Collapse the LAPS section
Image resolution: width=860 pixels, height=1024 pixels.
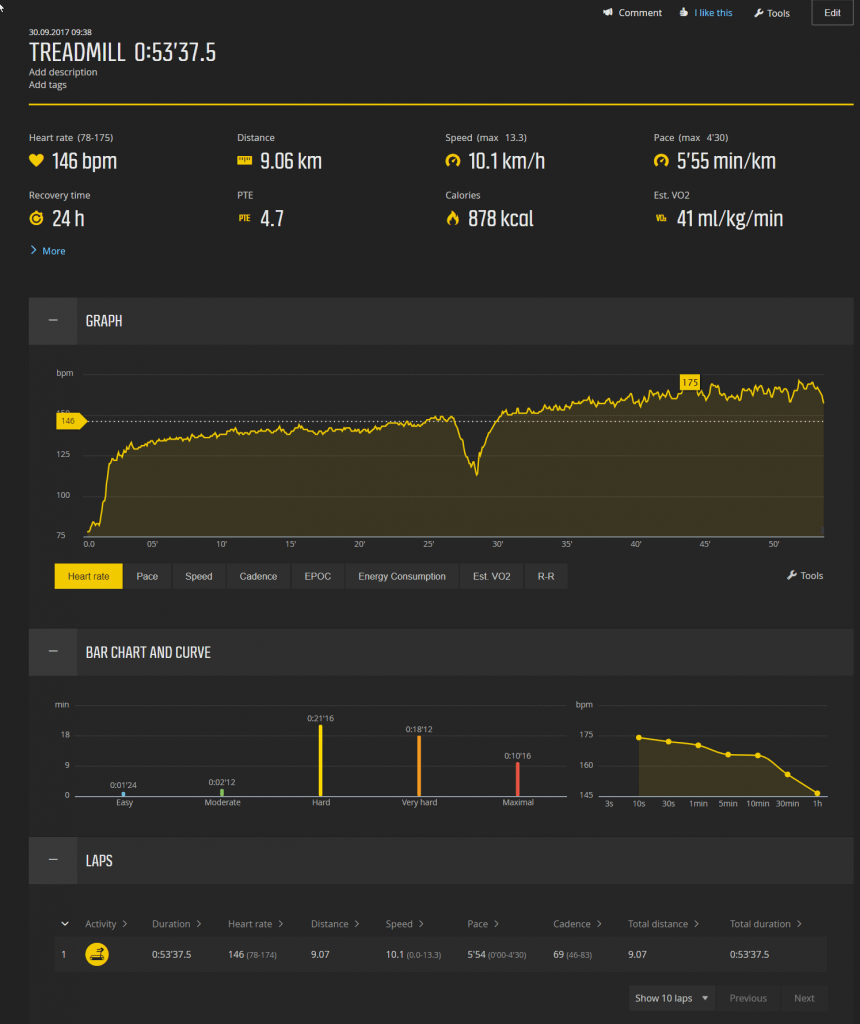[x=52, y=860]
